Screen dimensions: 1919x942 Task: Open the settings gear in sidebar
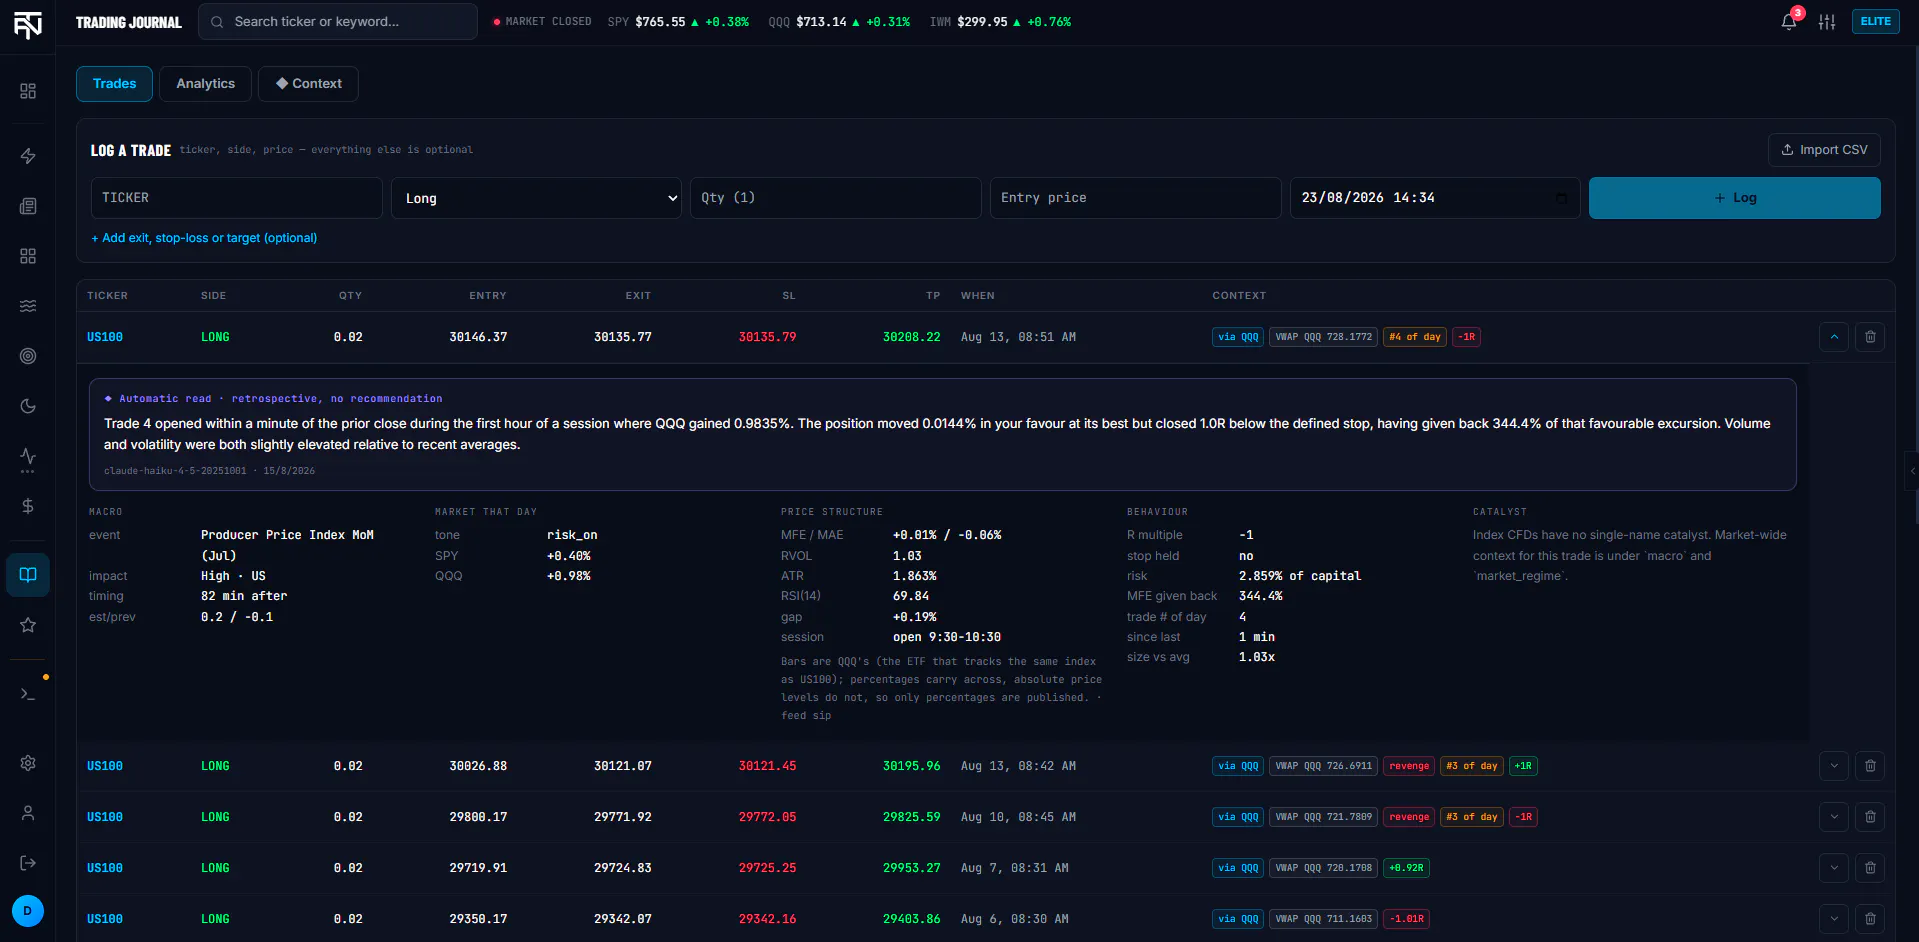[28, 763]
